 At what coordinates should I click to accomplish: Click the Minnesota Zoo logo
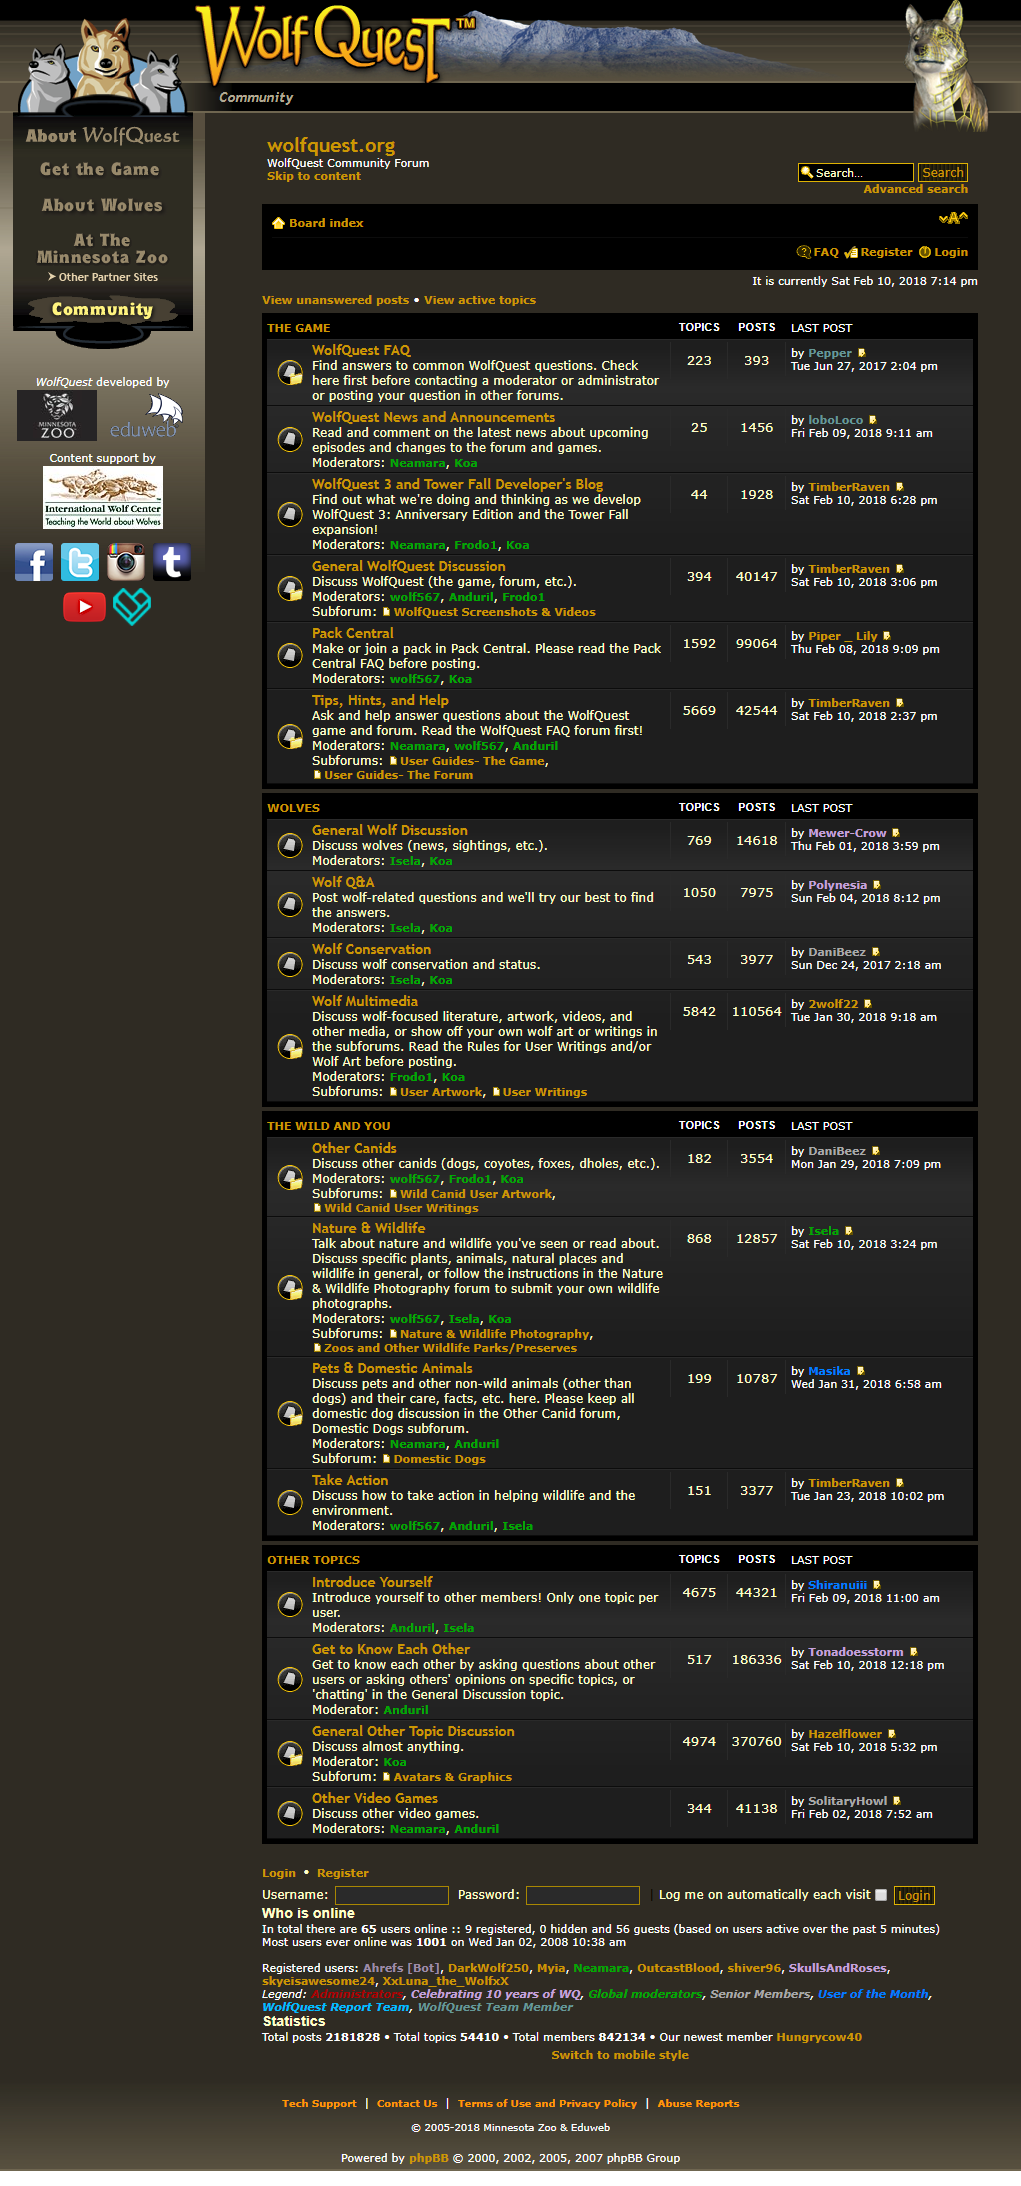(57, 415)
